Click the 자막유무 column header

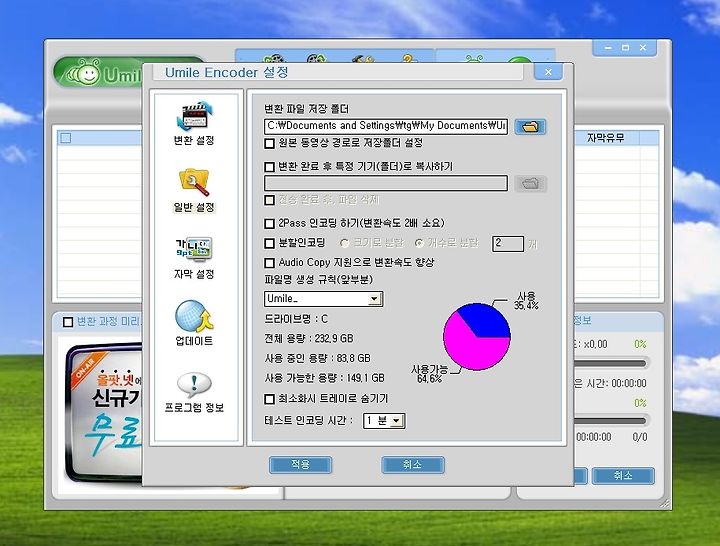click(x=606, y=138)
